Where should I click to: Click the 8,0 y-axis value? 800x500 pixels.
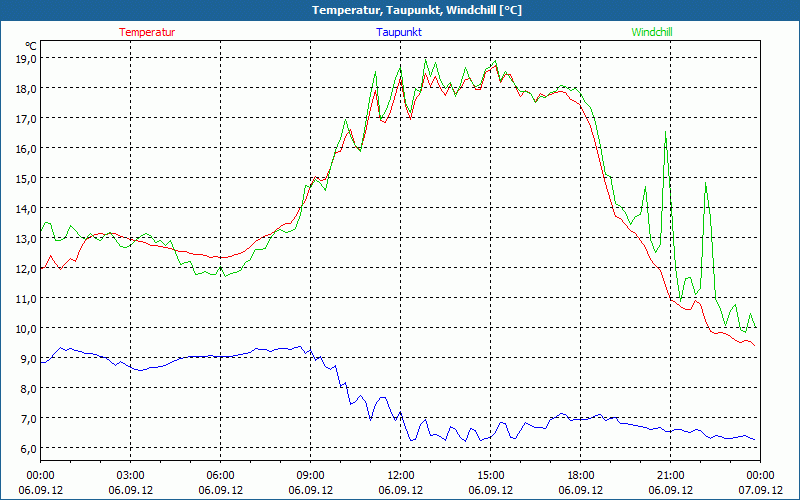(30, 389)
